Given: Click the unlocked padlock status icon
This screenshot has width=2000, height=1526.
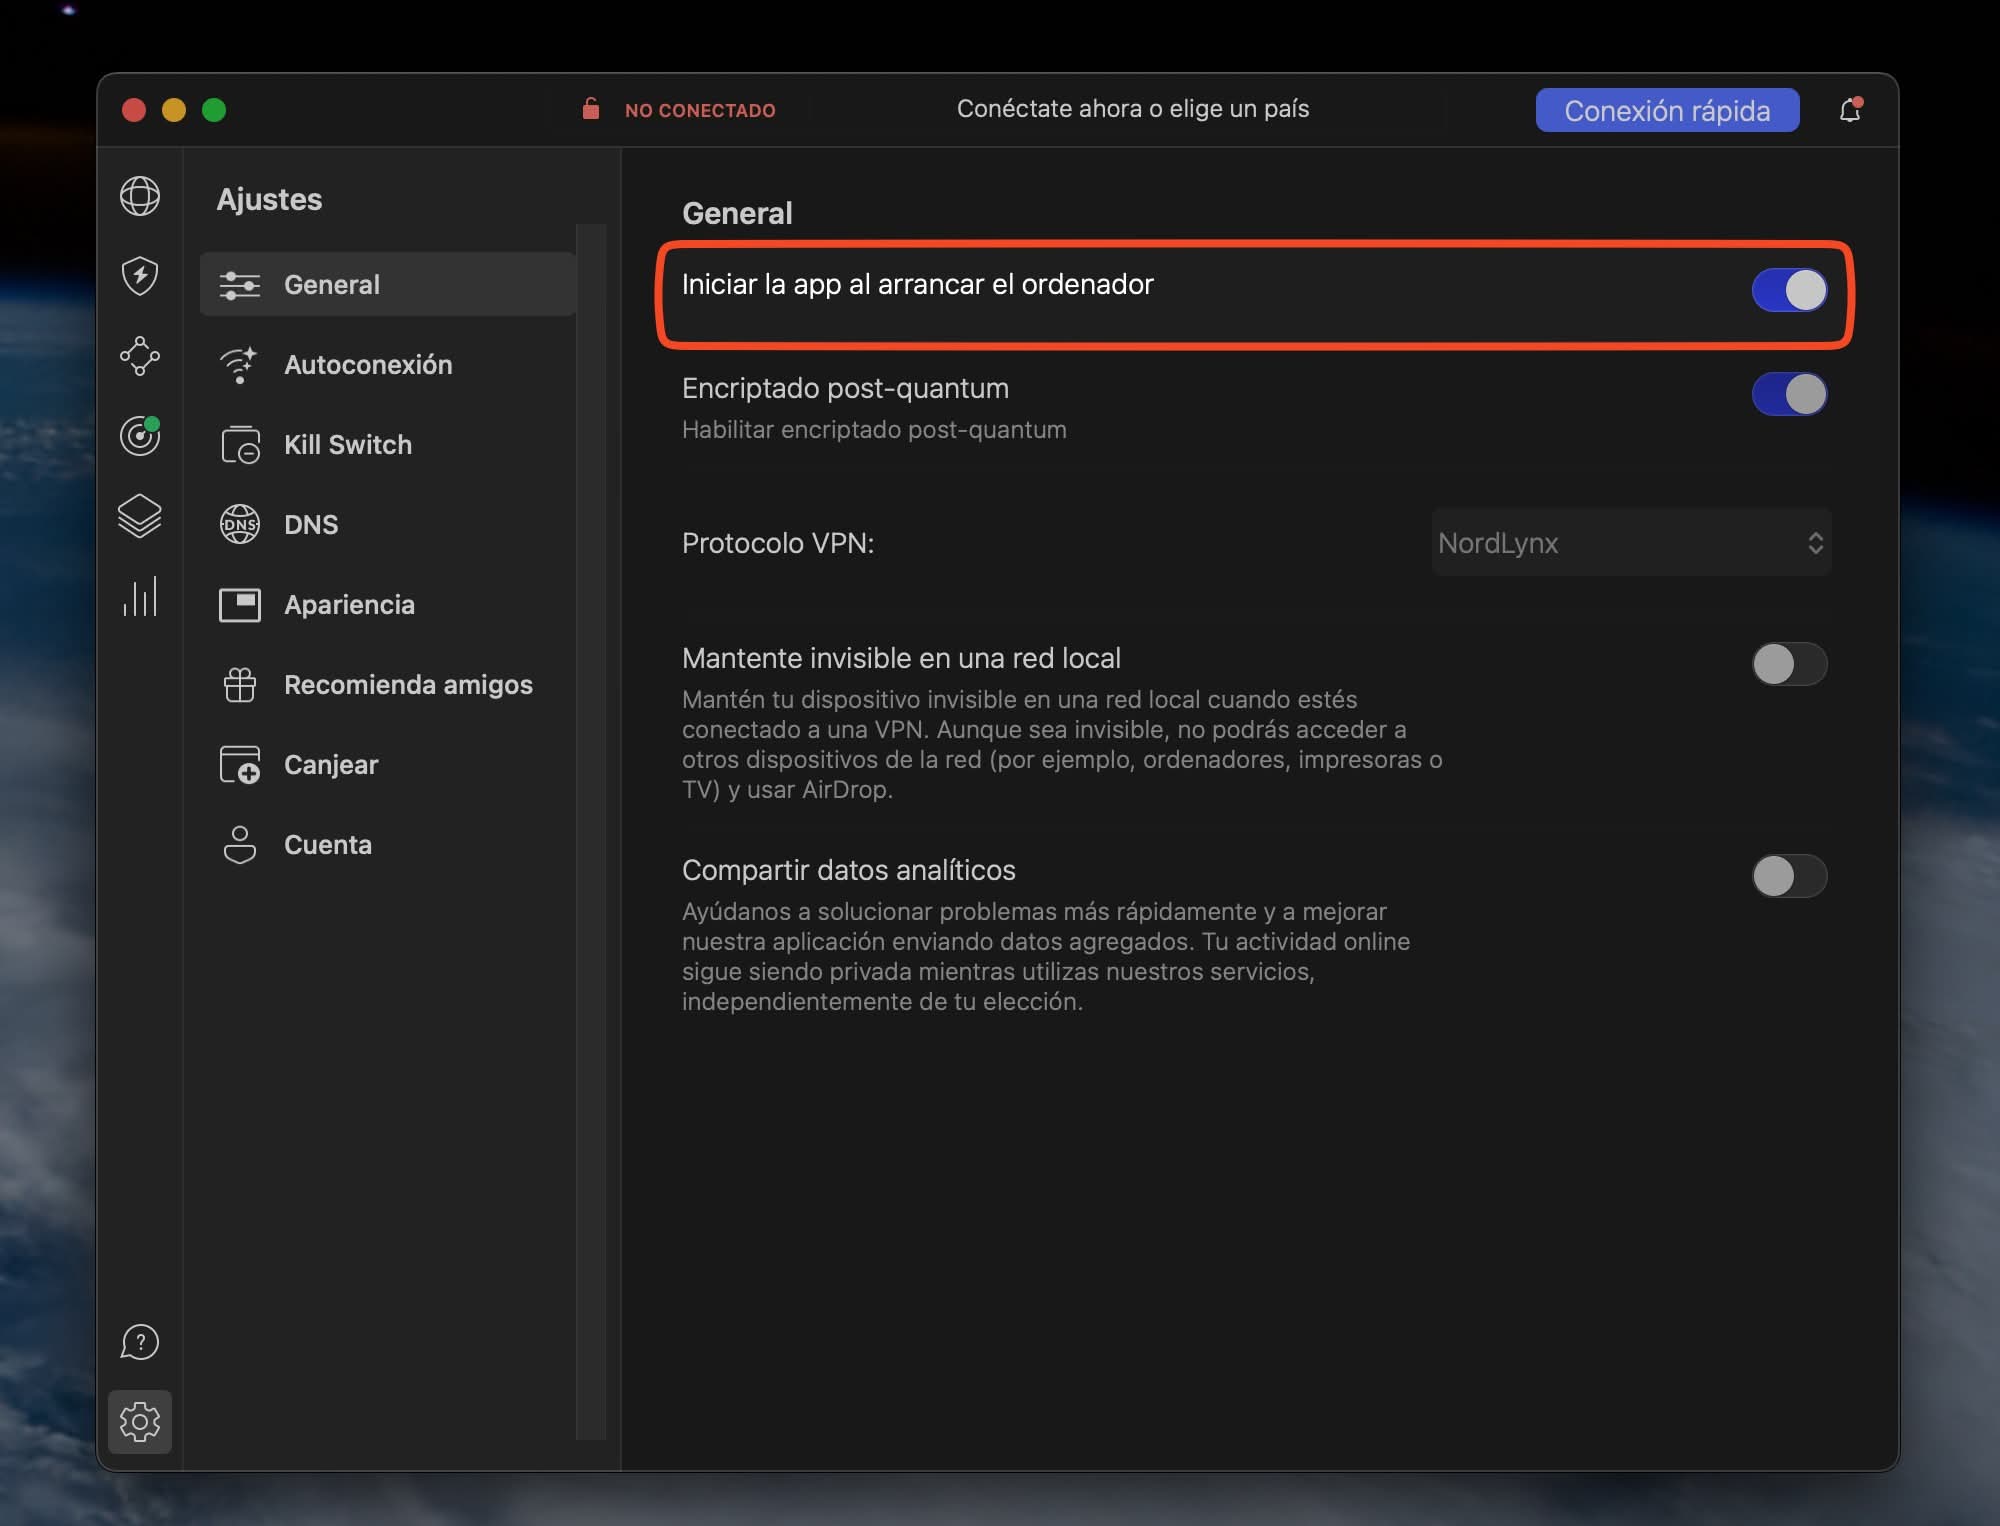Looking at the screenshot, I should tap(591, 108).
